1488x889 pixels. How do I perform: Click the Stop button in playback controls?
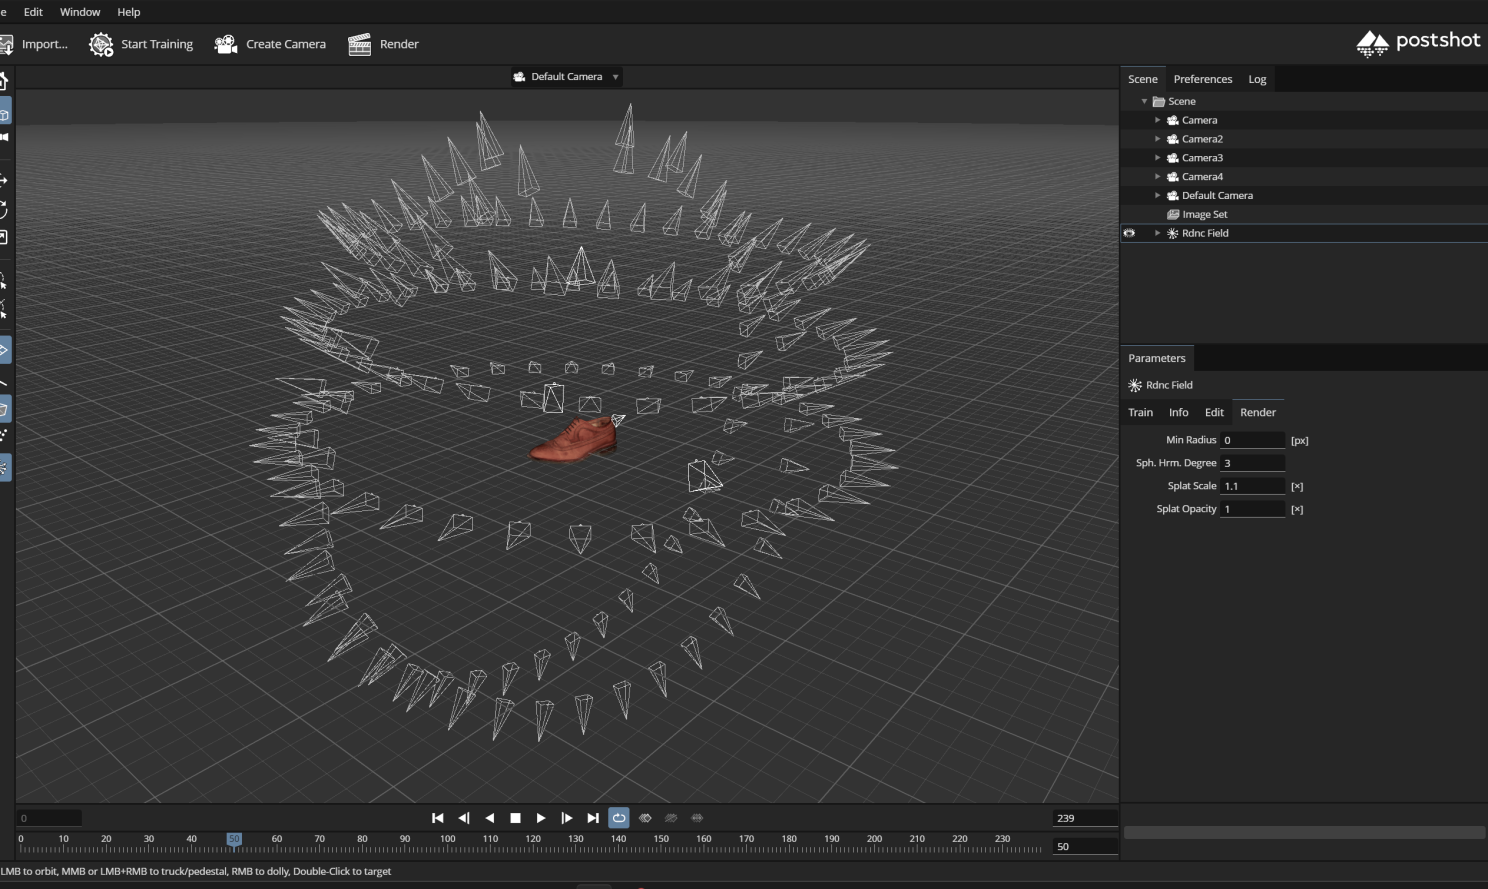point(514,817)
